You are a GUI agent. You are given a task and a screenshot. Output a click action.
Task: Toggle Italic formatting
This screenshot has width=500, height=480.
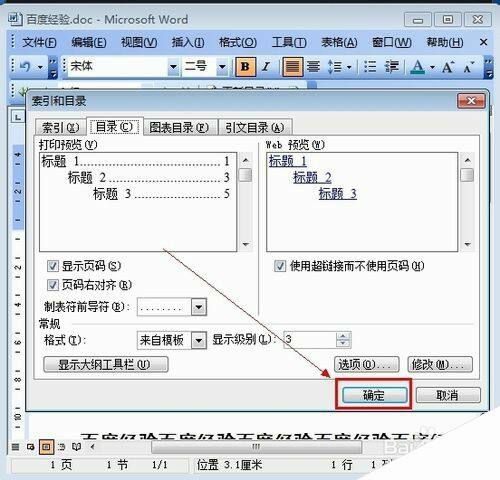pos(266,67)
